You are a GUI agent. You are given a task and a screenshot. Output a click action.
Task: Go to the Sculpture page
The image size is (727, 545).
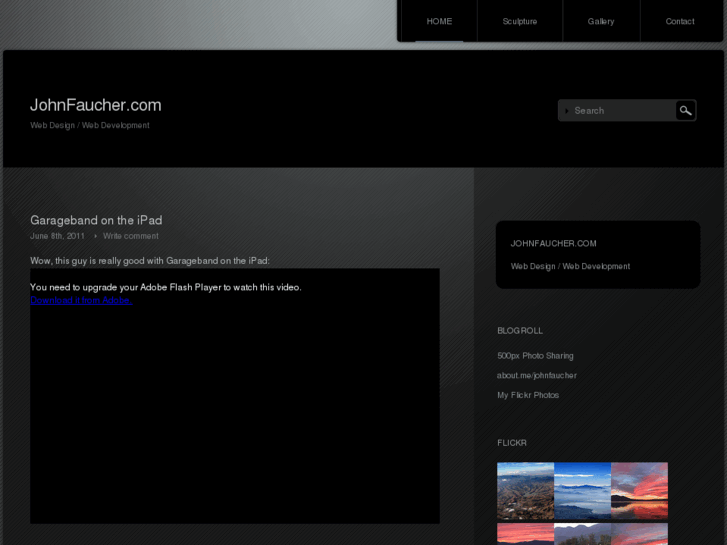[x=520, y=21]
